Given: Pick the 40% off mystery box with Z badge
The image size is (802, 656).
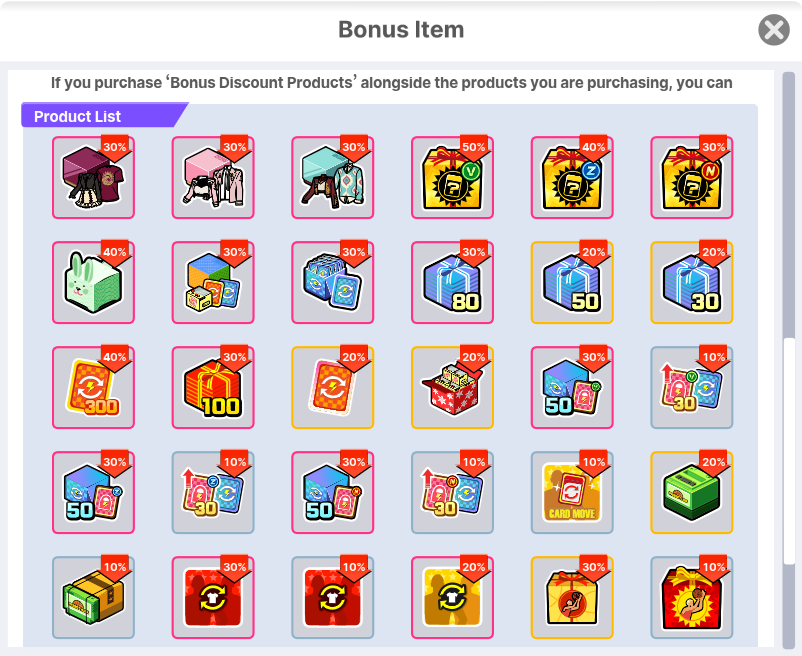Looking at the screenshot, I should [x=572, y=177].
